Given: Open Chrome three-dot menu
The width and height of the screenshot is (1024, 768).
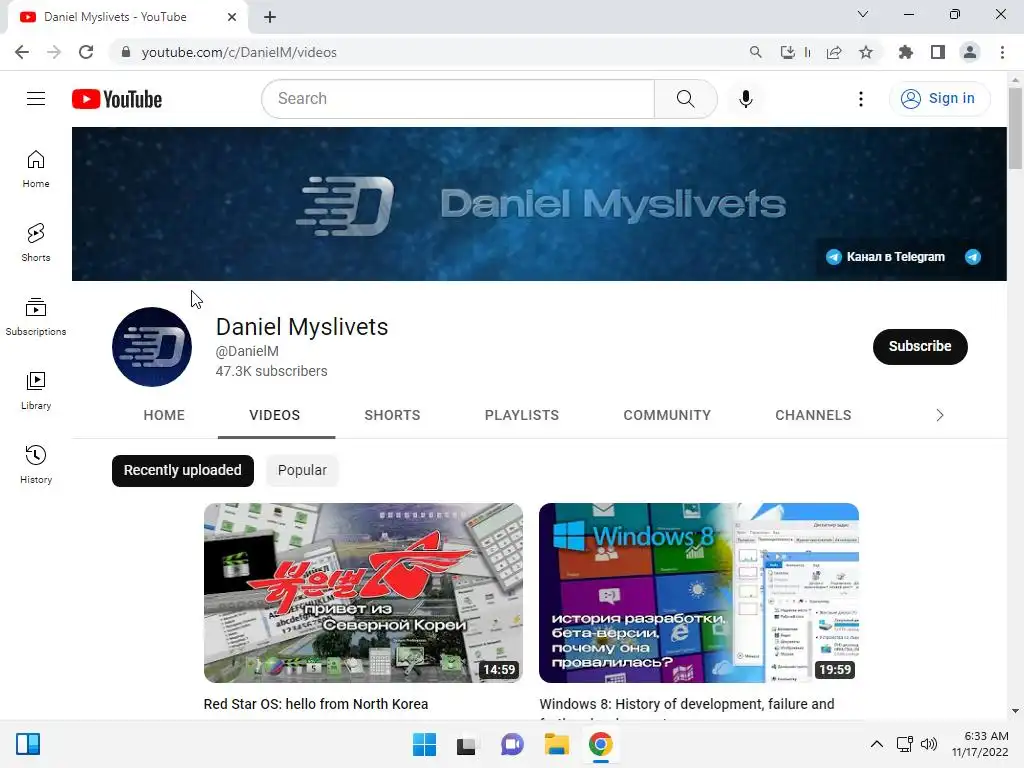Looking at the screenshot, I should (1002, 52).
